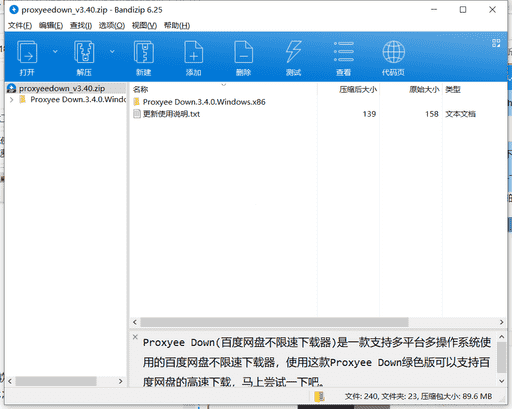Sort by the Name (名称) column header
The height and width of the screenshot is (409, 512).
[x=140, y=89]
